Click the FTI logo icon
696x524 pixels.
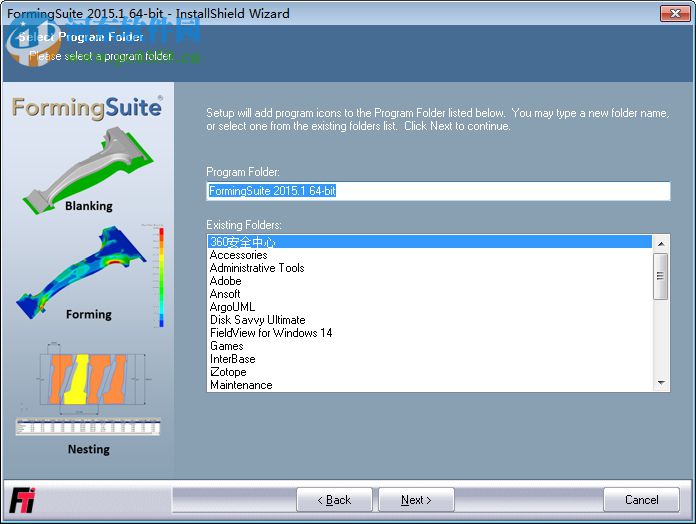pos(22,500)
